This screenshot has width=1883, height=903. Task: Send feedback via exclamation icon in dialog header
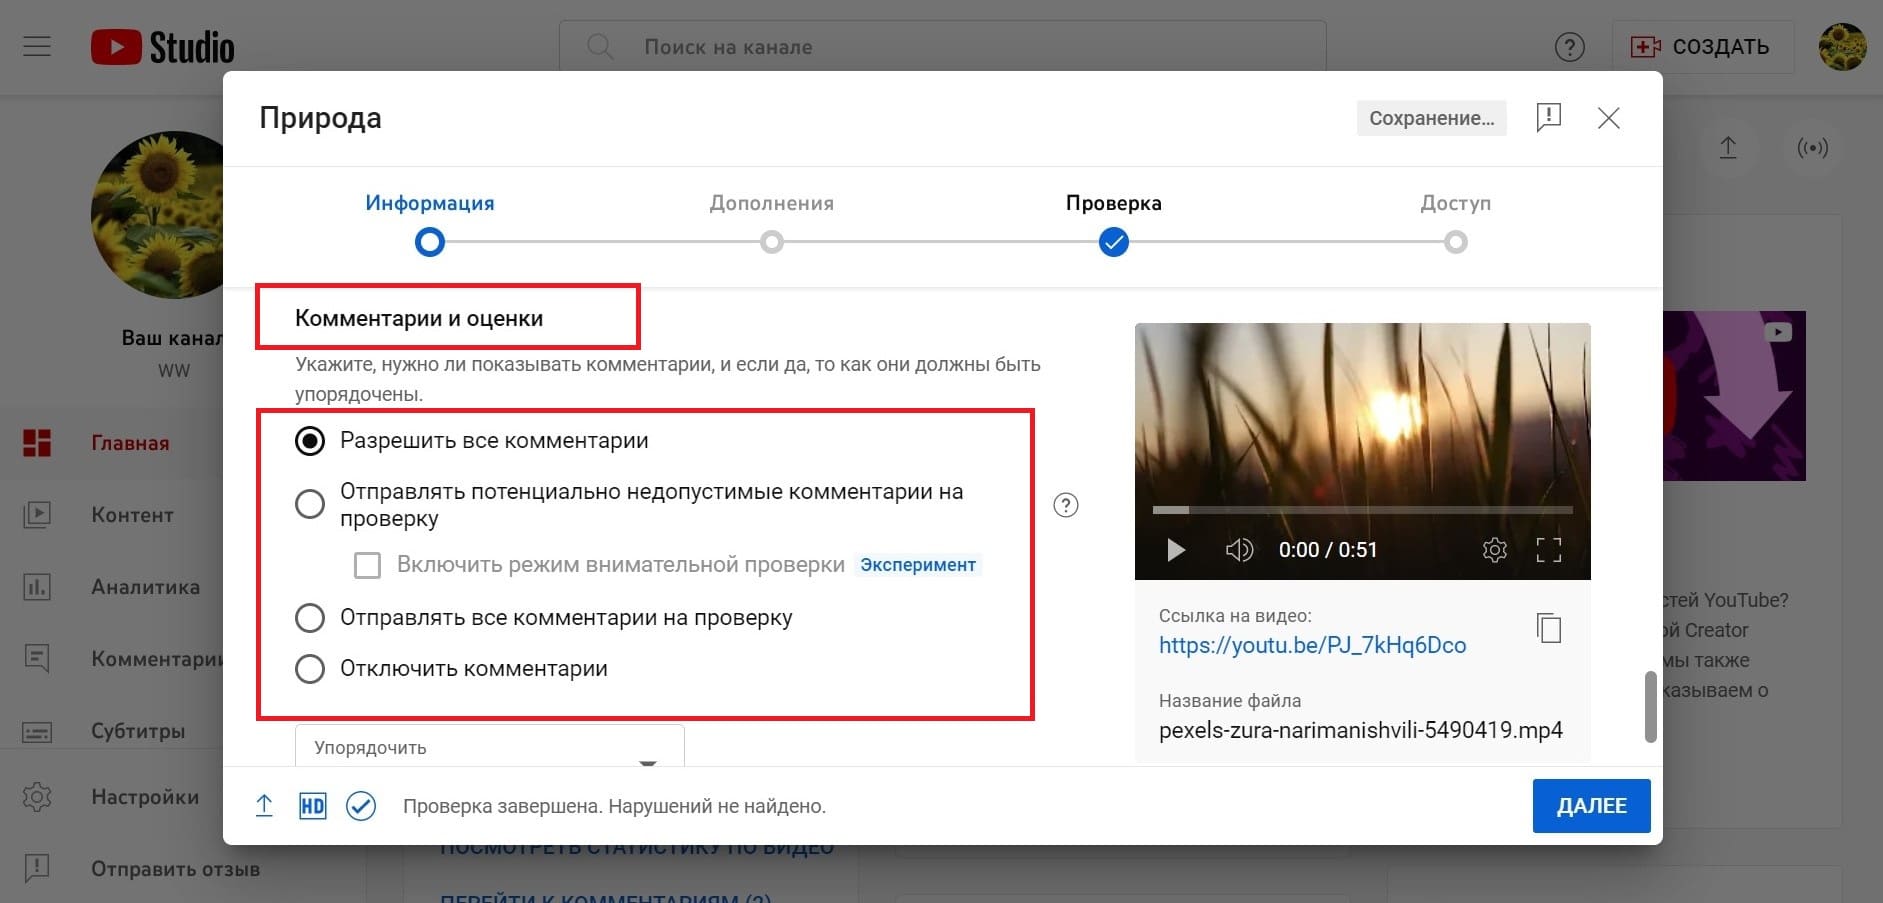[1548, 118]
